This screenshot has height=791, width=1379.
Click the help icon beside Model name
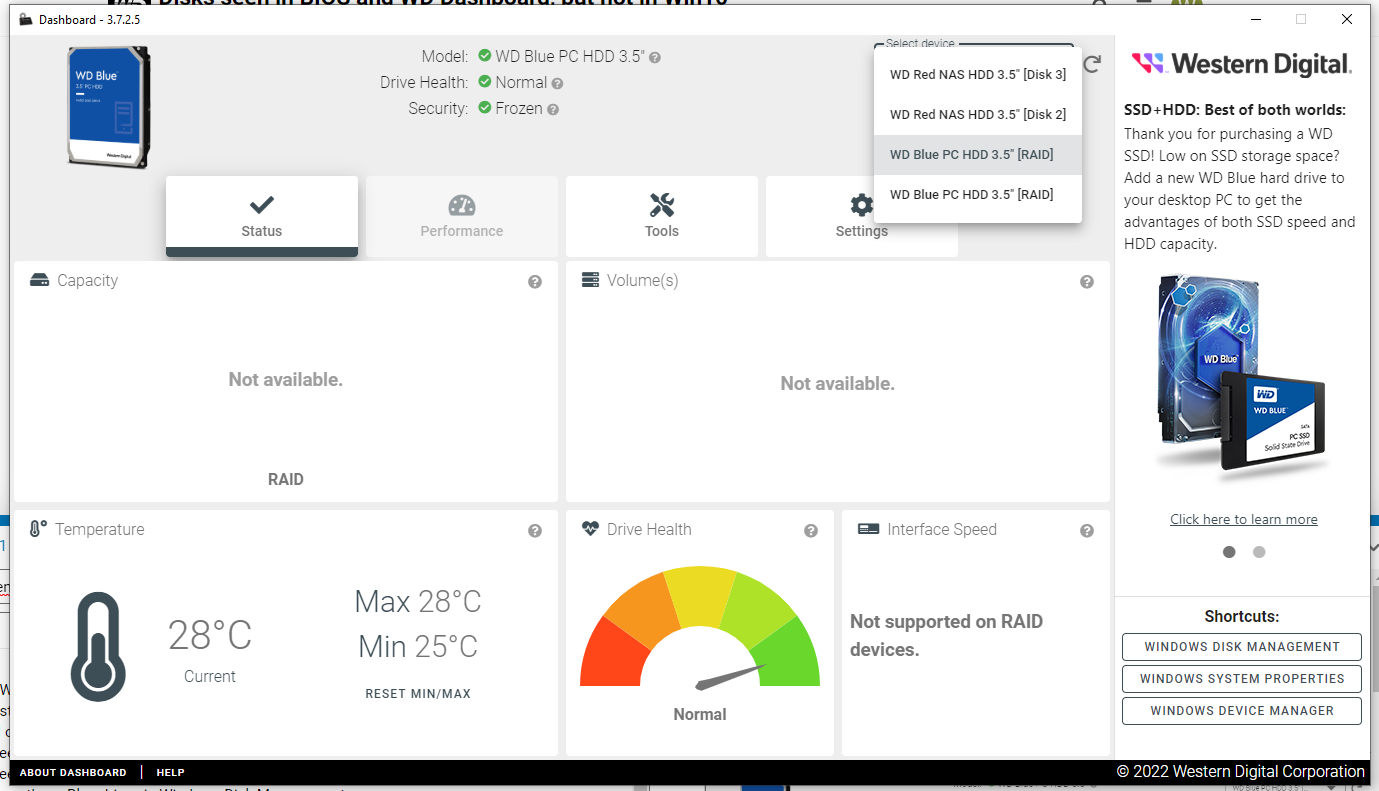pyautogui.click(x=655, y=57)
